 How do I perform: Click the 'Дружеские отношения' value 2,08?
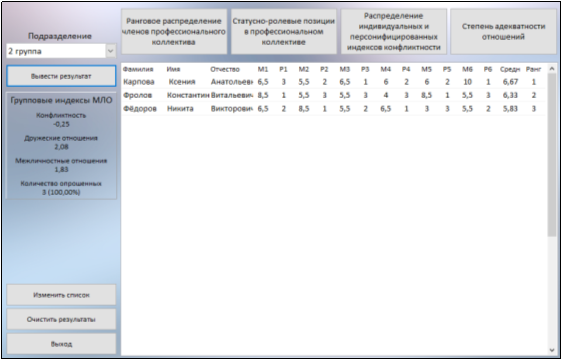61,147
